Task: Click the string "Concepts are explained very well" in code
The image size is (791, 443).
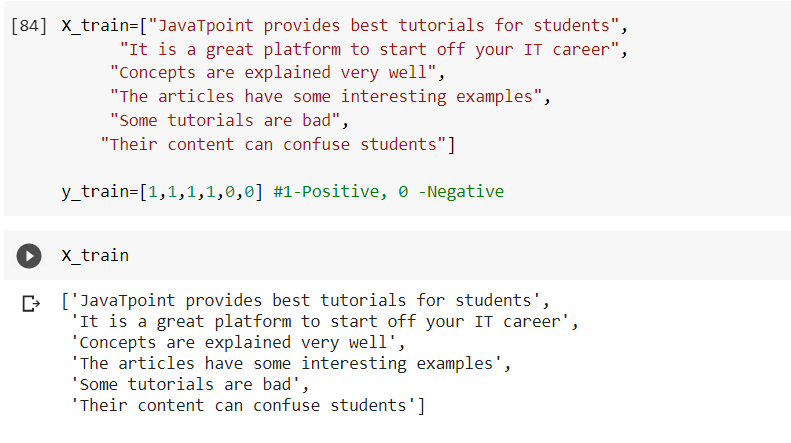Action: [273, 73]
